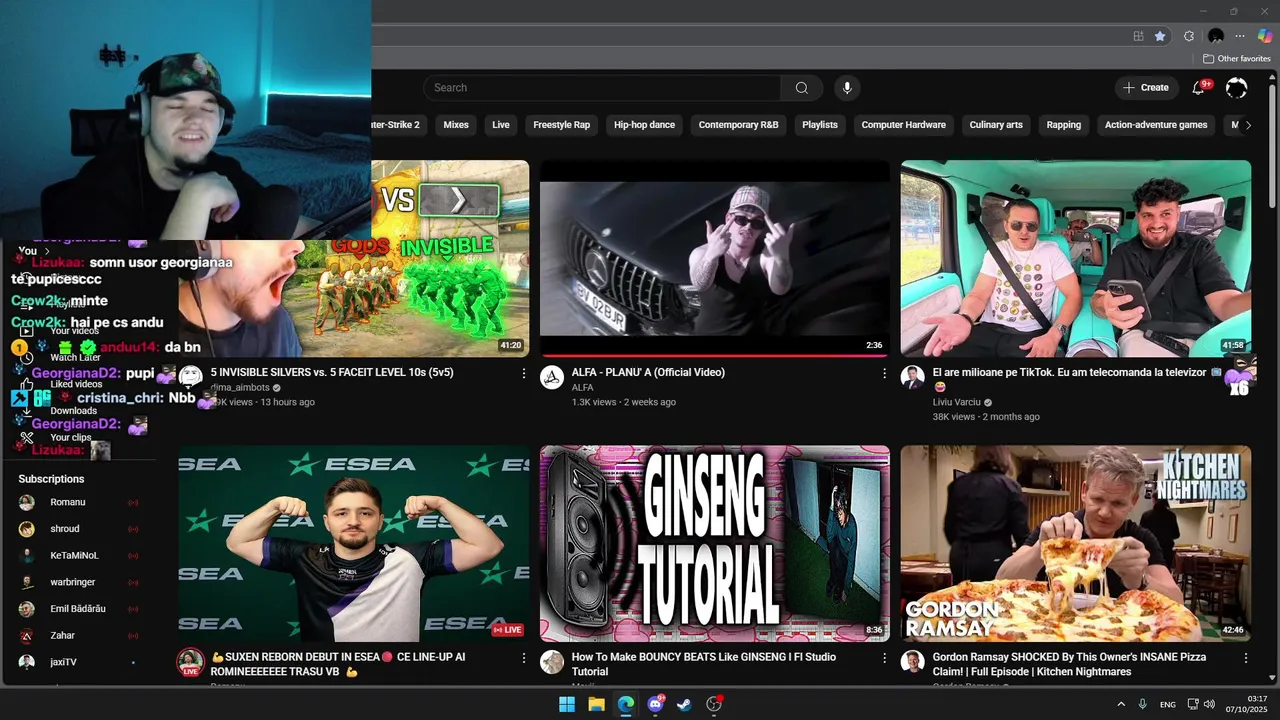Click the favorites star in address bar

pos(1160,36)
